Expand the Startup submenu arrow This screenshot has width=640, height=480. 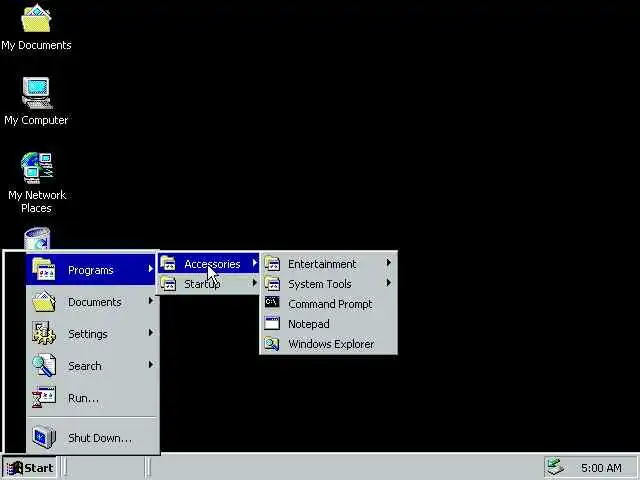255,282
